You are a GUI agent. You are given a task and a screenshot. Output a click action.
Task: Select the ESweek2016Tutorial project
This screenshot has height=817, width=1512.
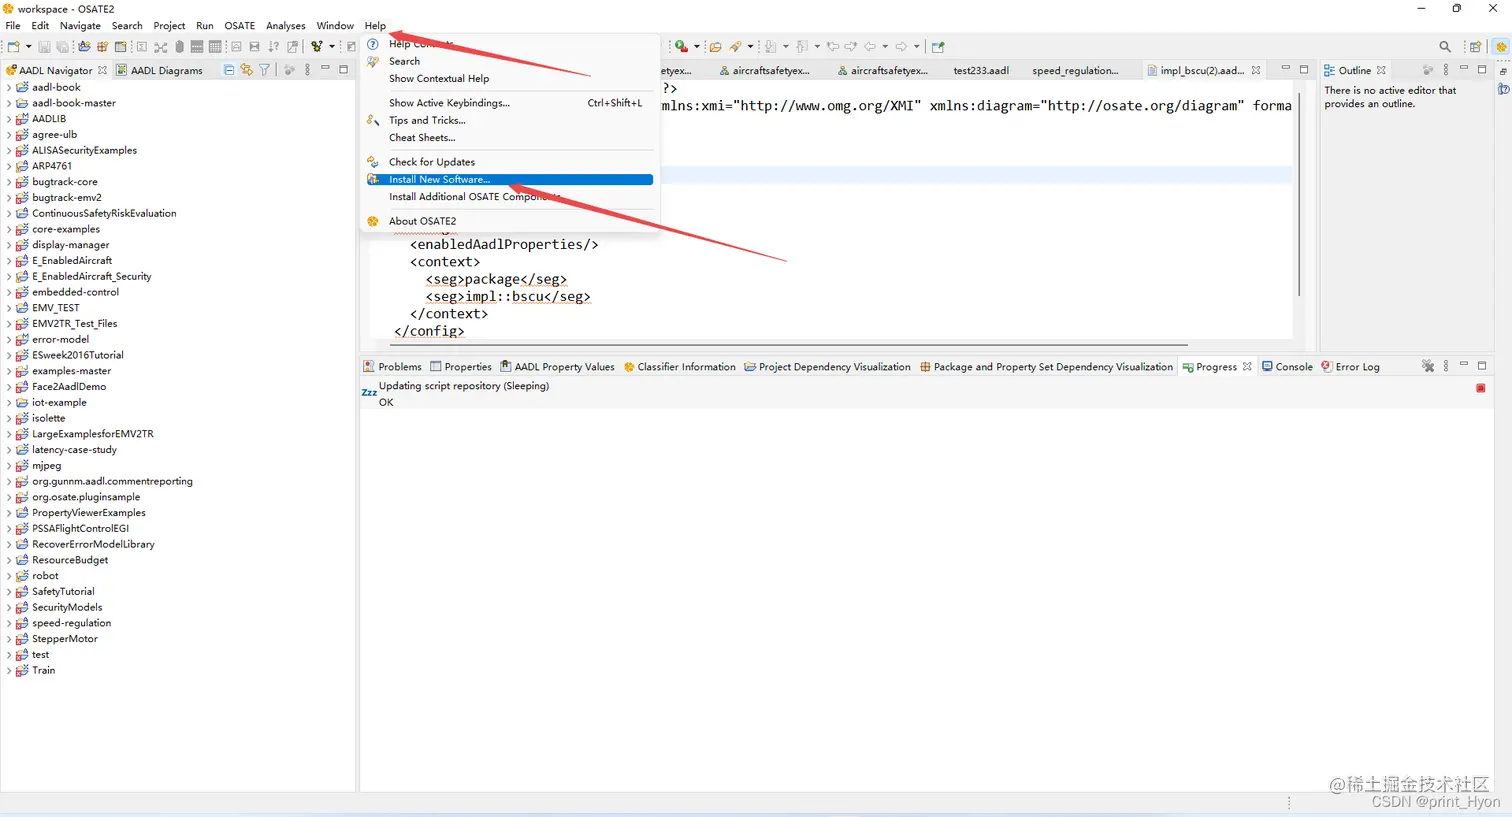tap(78, 355)
